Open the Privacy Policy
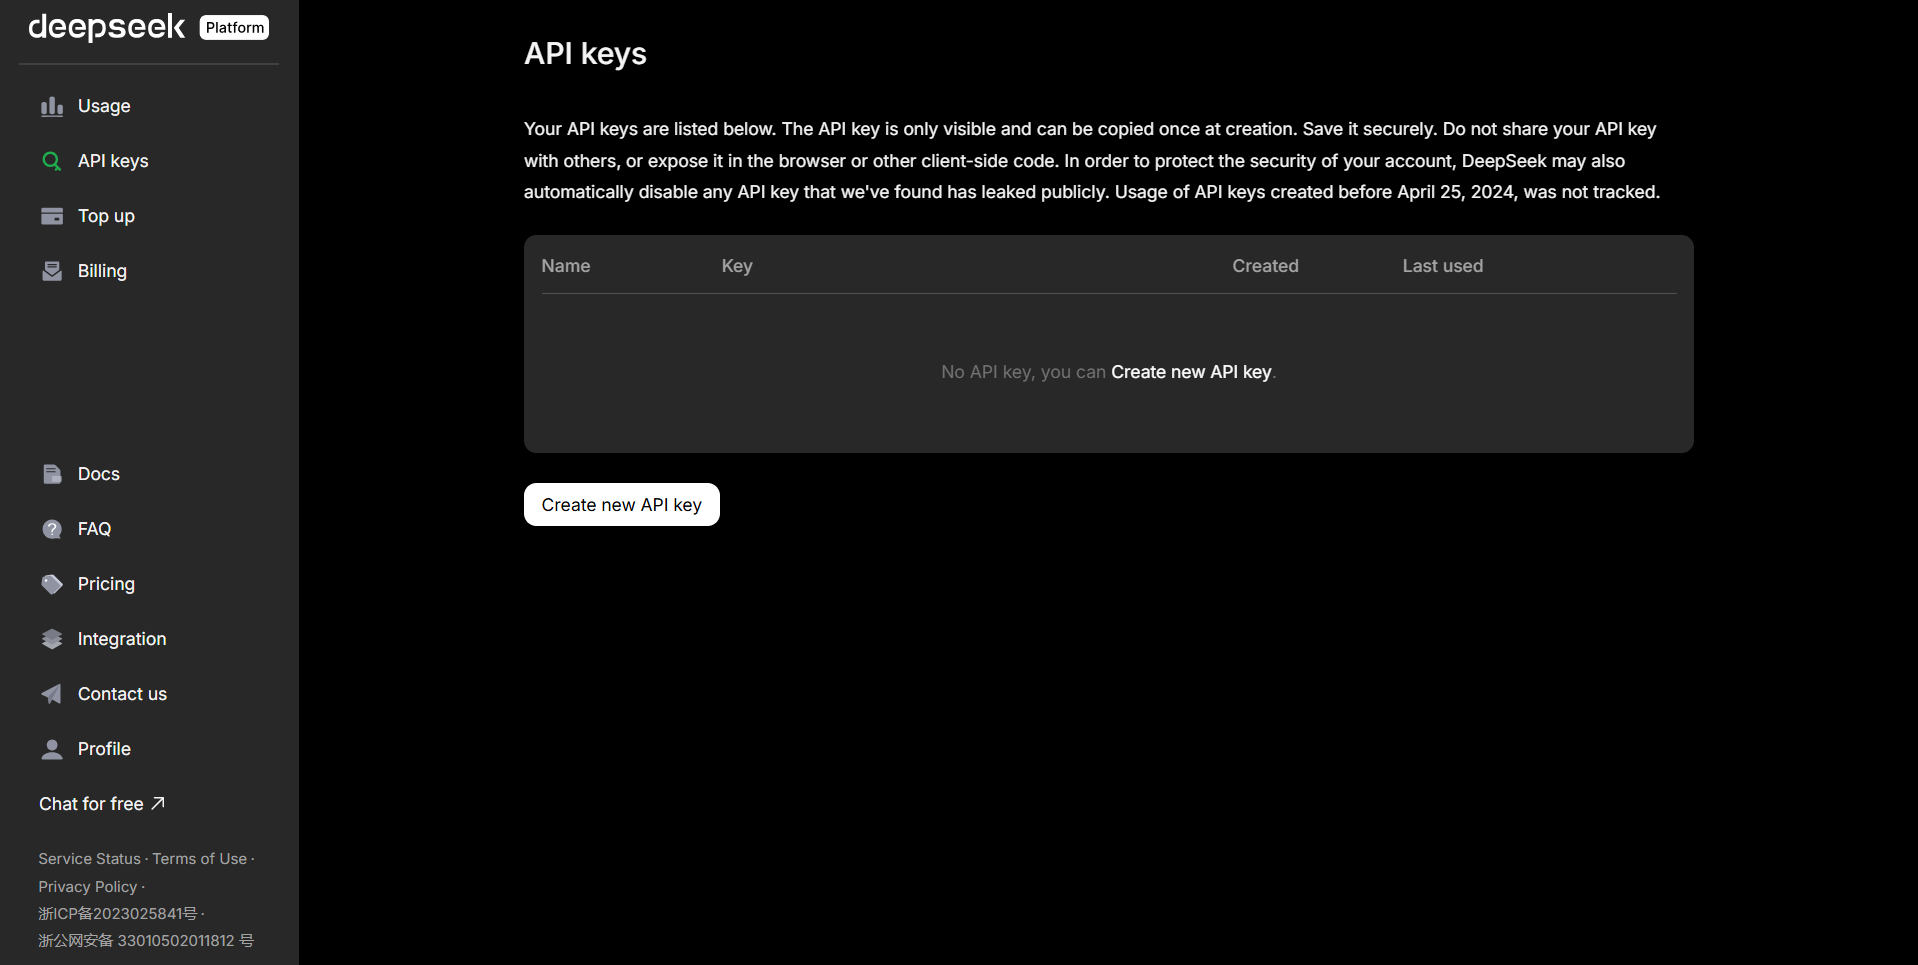Screen dimensions: 1918x965 (87, 886)
